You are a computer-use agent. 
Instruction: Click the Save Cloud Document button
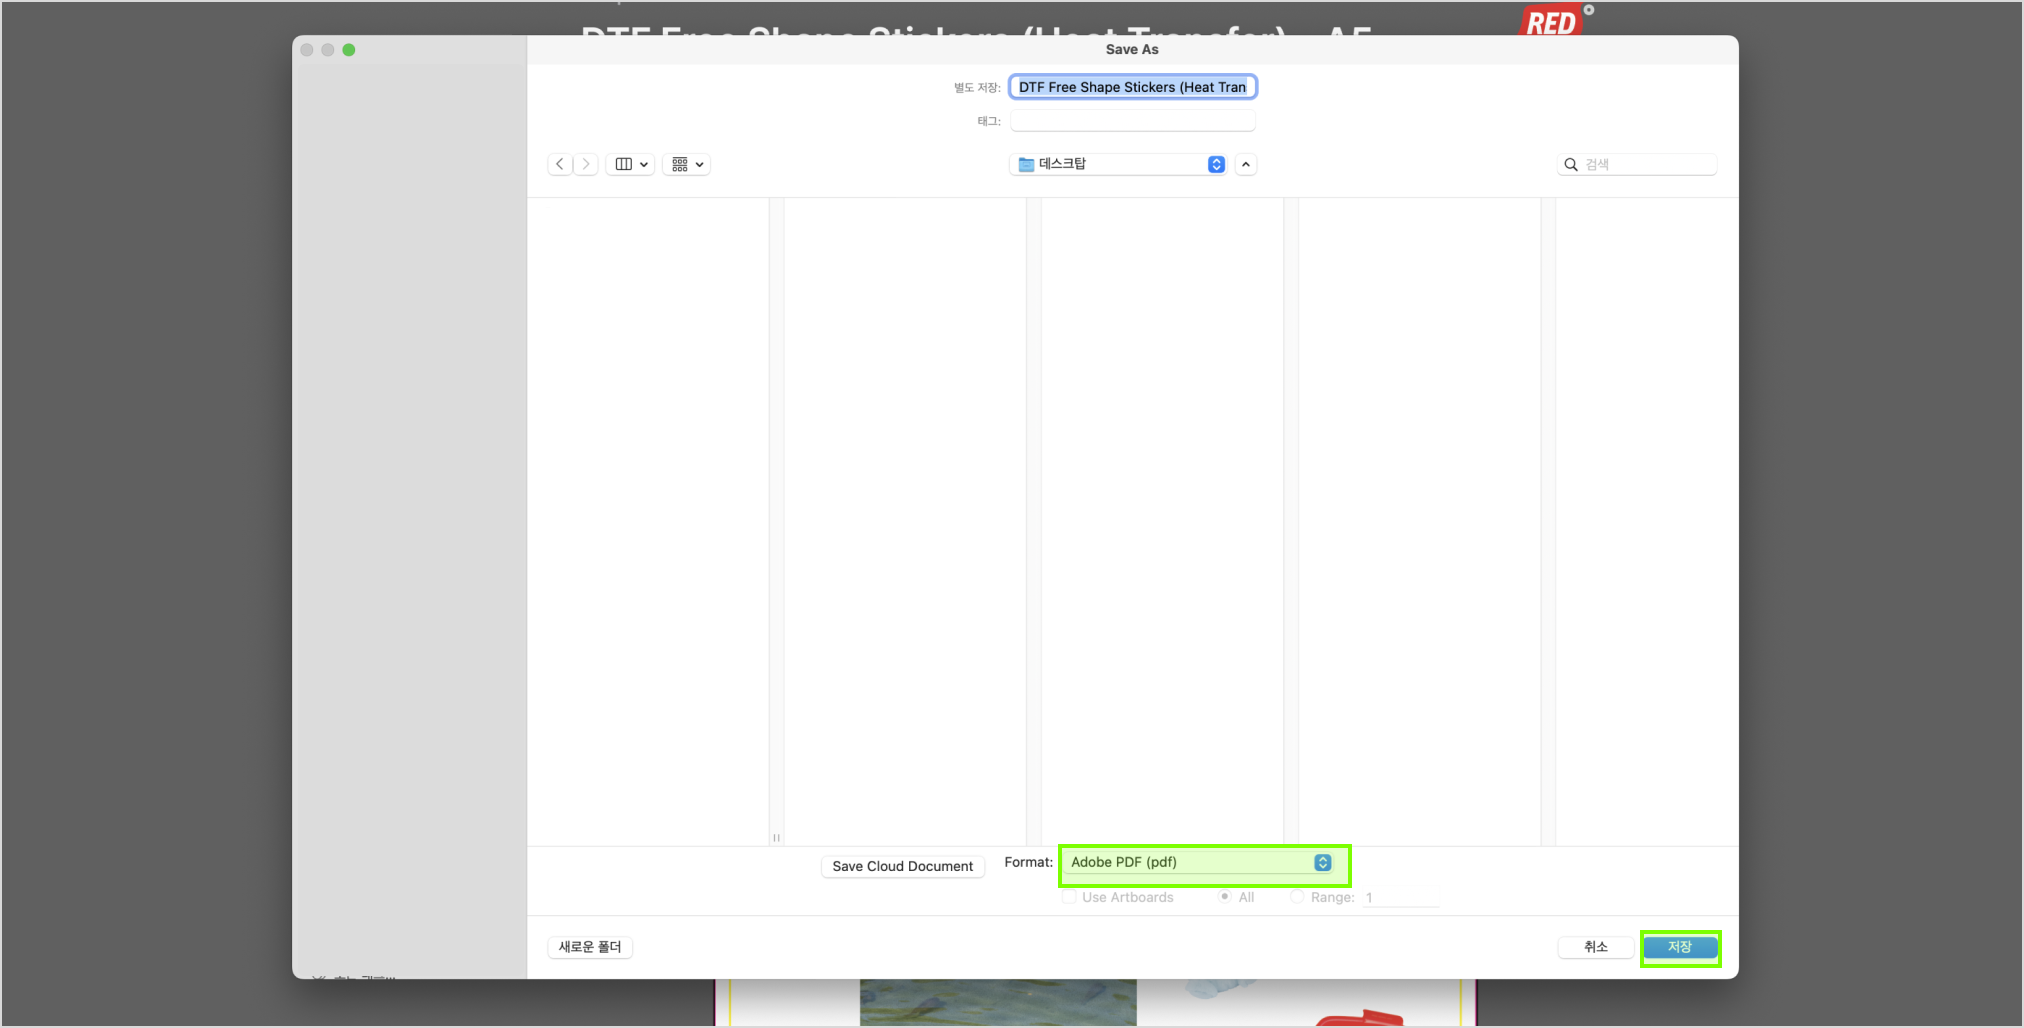(x=902, y=866)
